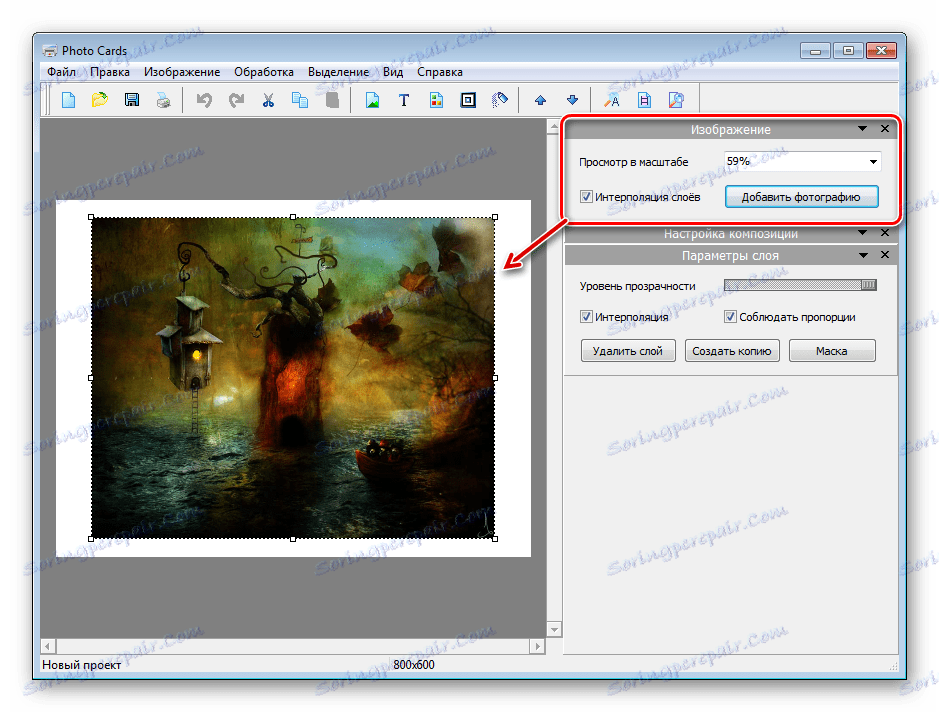Toggle the Интерполяция слоёв checkbox
The height and width of the screenshot is (712, 939).
[586, 197]
